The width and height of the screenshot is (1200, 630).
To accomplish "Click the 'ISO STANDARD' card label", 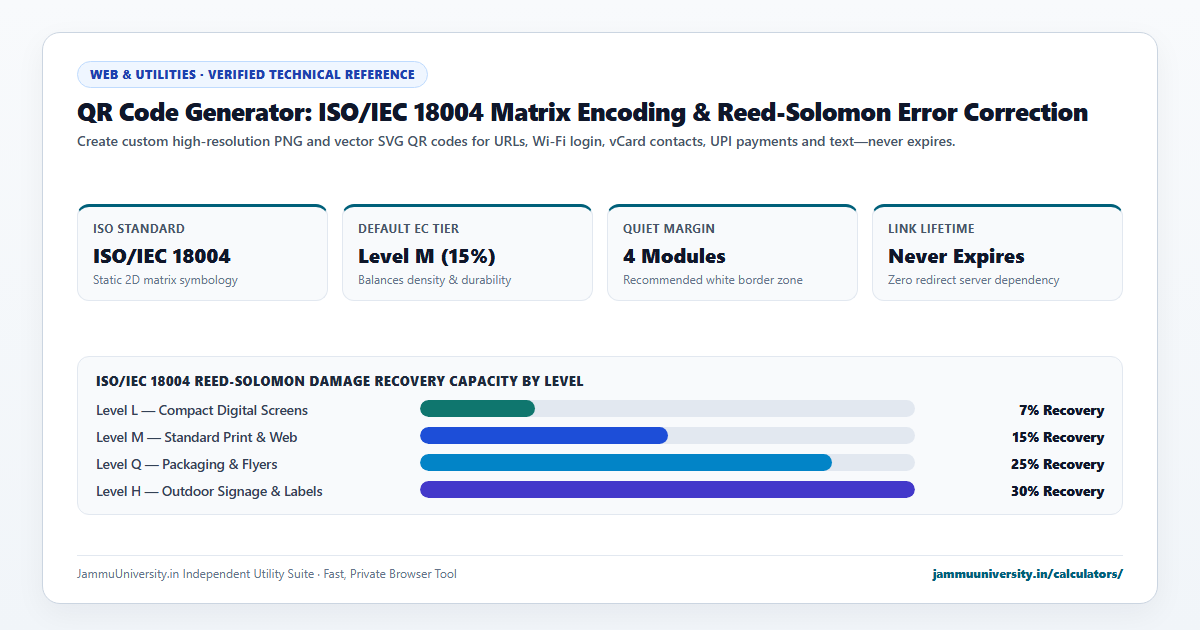I will (x=139, y=229).
